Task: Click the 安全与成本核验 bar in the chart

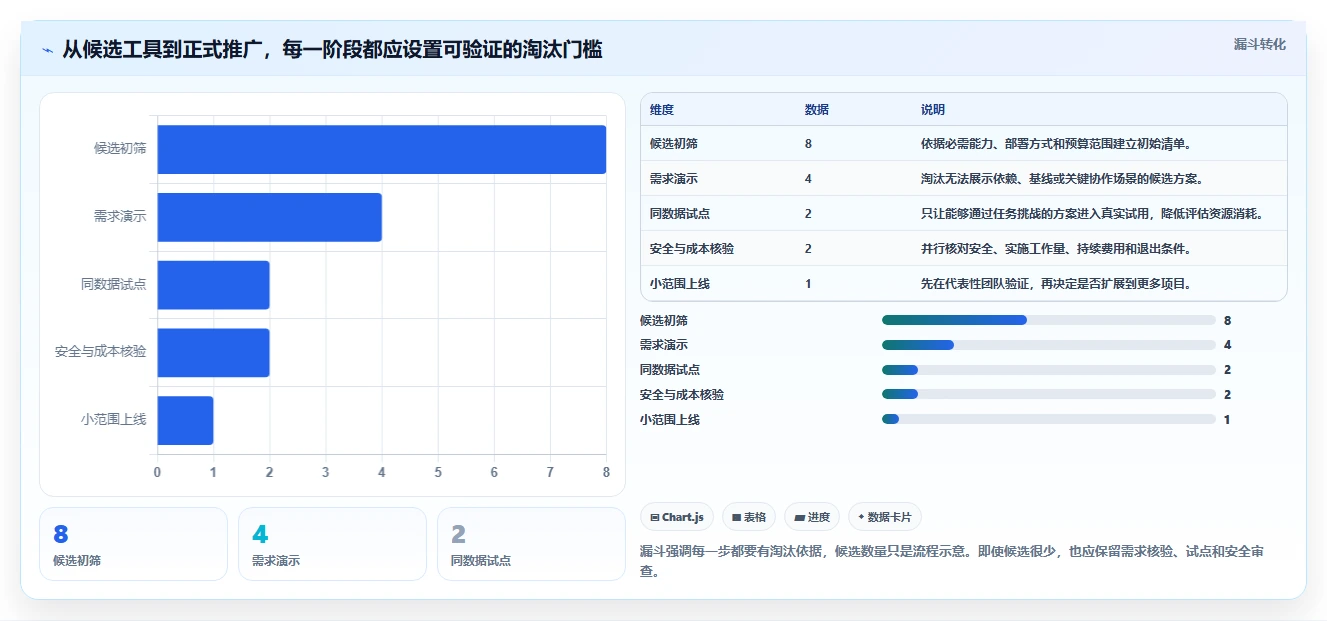Action: pos(213,353)
